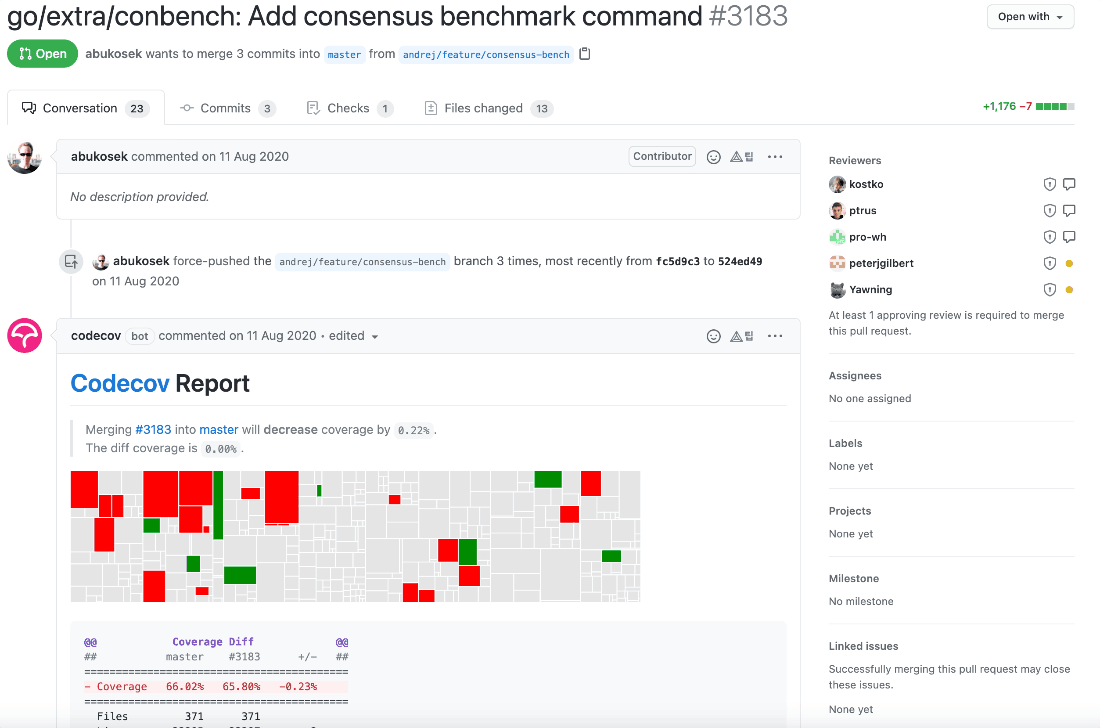Click the 'No description provided.' text
Screen dimensions: 1100x728
click(140, 197)
